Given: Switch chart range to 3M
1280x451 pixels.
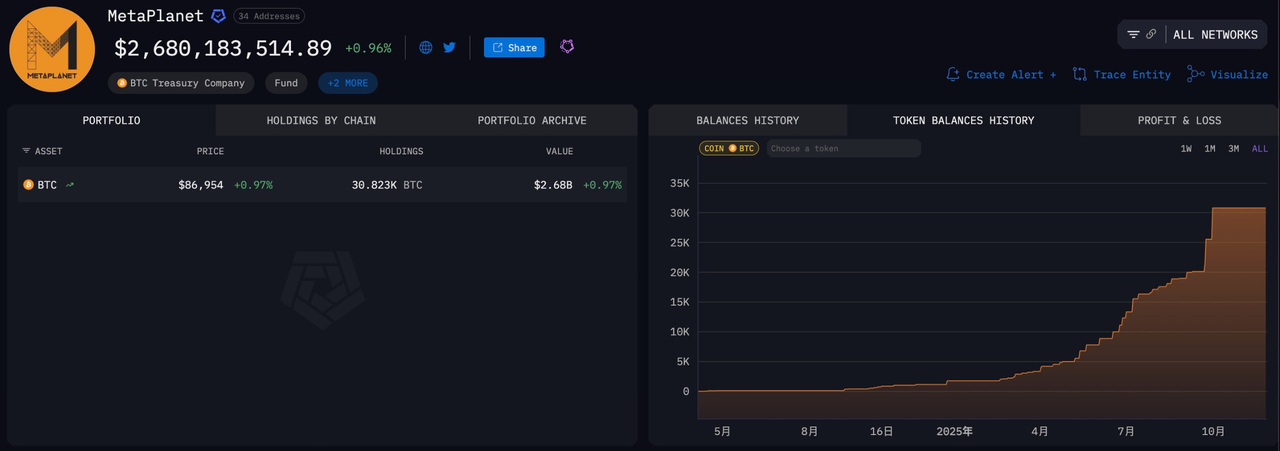Looking at the screenshot, I should (x=1234, y=149).
